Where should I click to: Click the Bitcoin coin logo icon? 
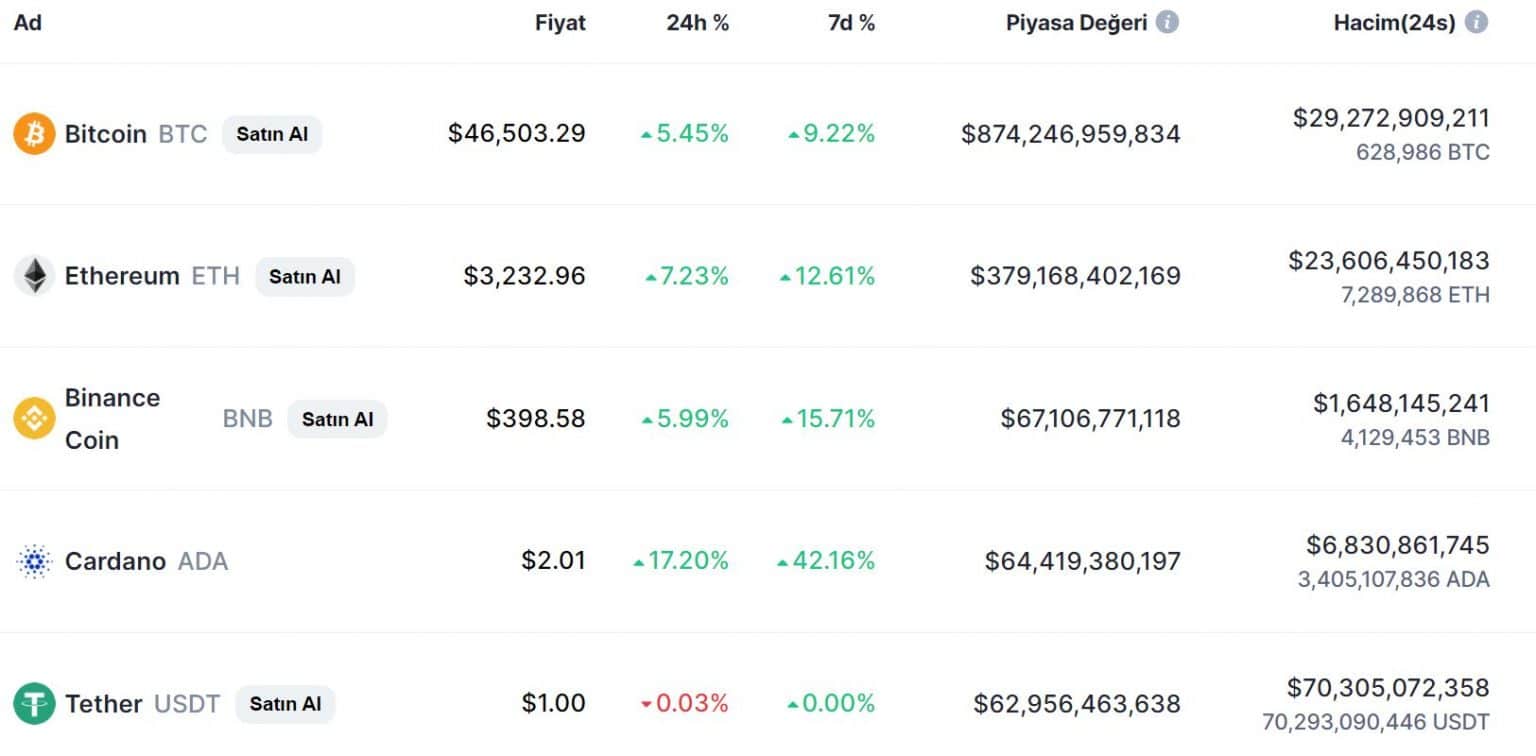tap(34, 134)
